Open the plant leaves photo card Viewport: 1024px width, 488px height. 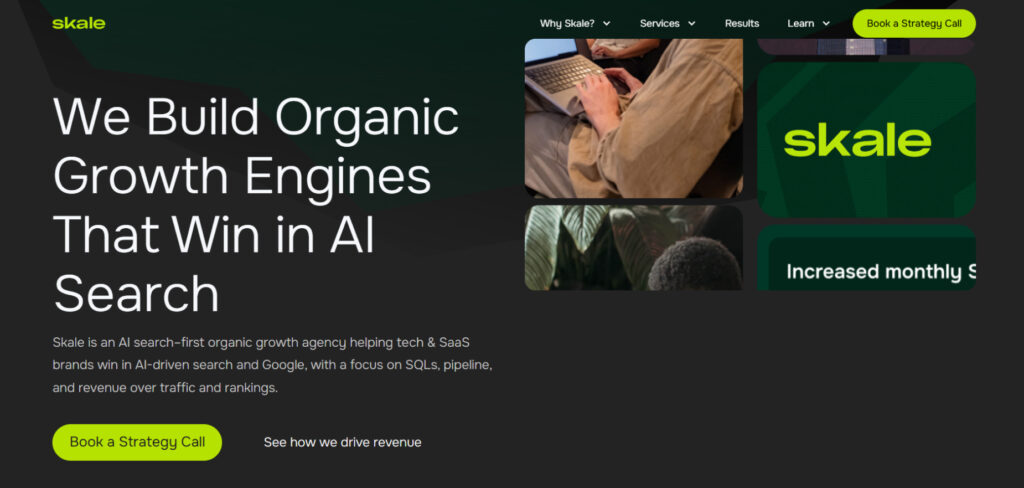633,248
